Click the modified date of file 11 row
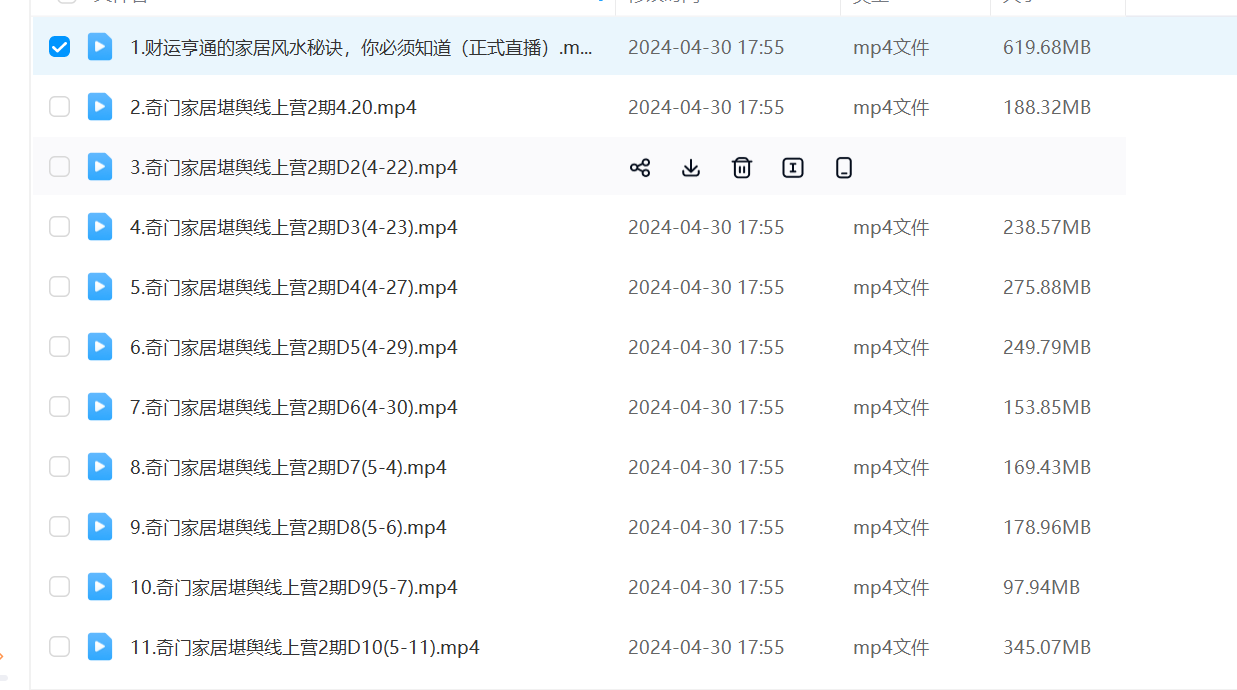Viewport: 1237px width, 690px height. (x=705, y=647)
